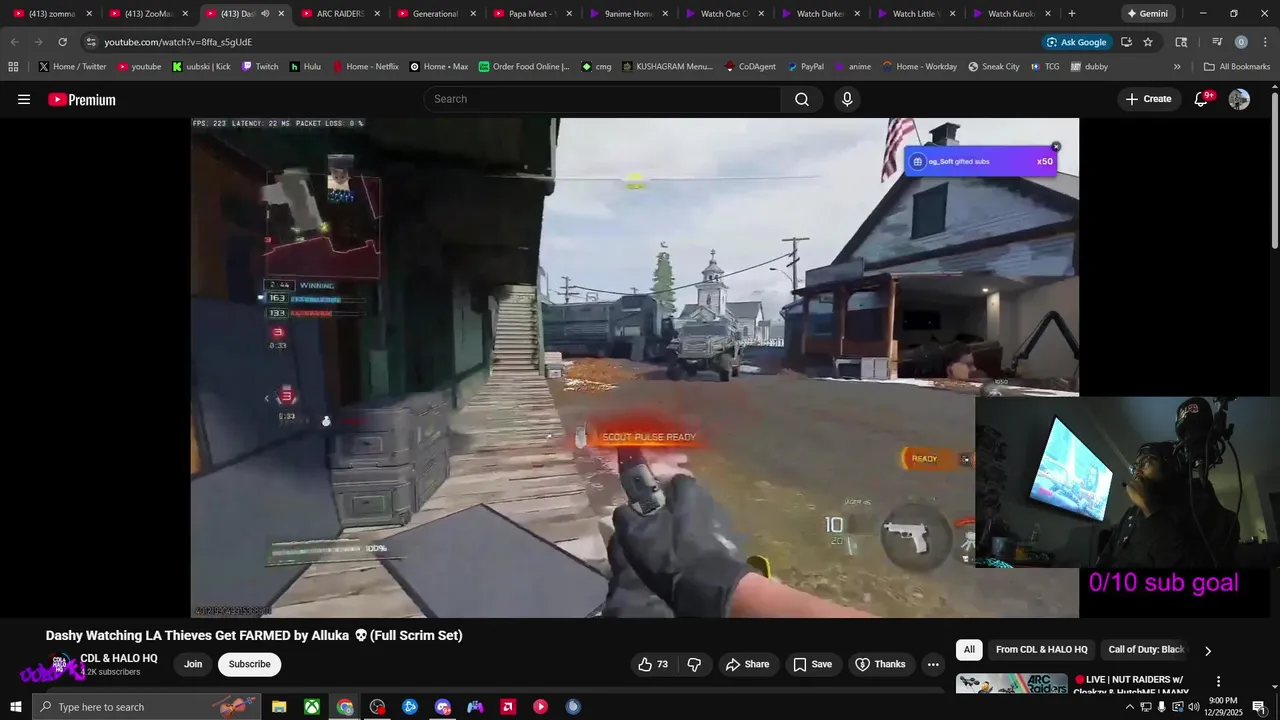This screenshot has width=1280, height=720.
Task: Open three-dot menu on ARC RAIDERS recommendation
Action: point(1218,681)
